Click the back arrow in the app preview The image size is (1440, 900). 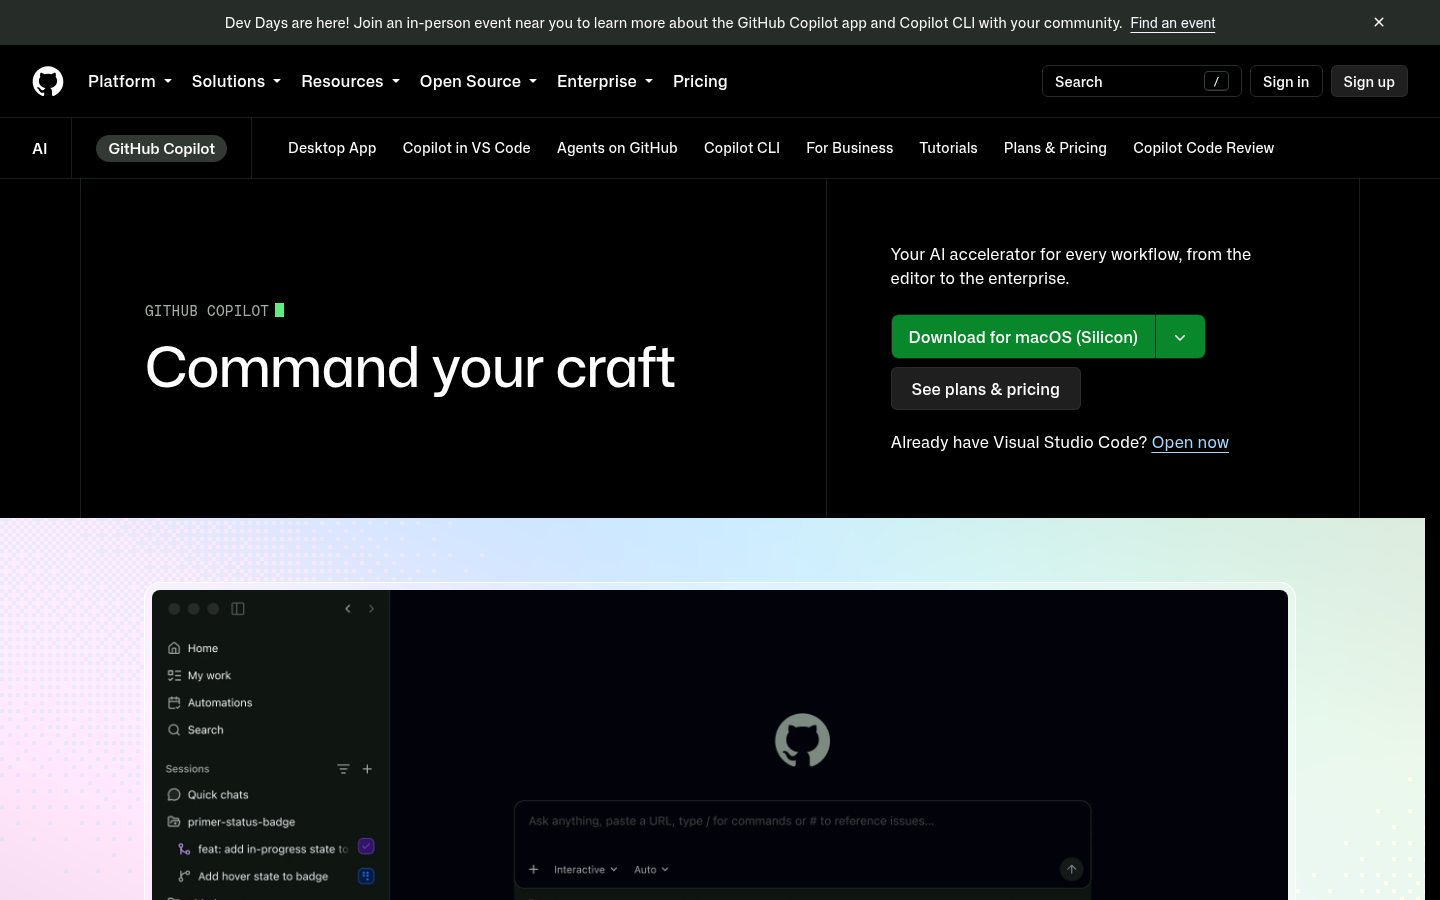[348, 608]
